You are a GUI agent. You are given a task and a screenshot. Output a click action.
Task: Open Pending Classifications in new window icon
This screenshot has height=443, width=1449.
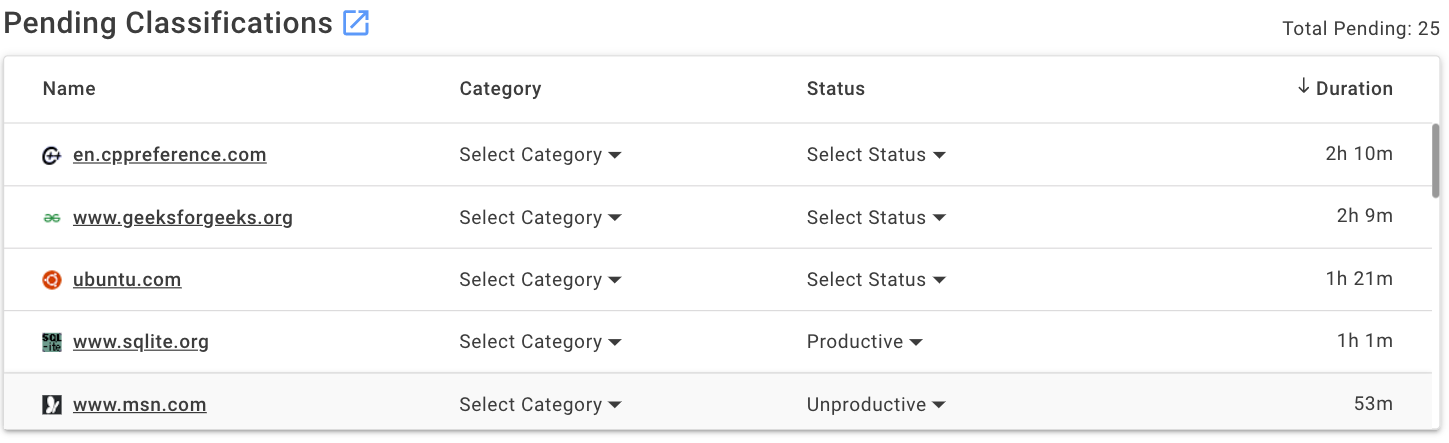(356, 23)
